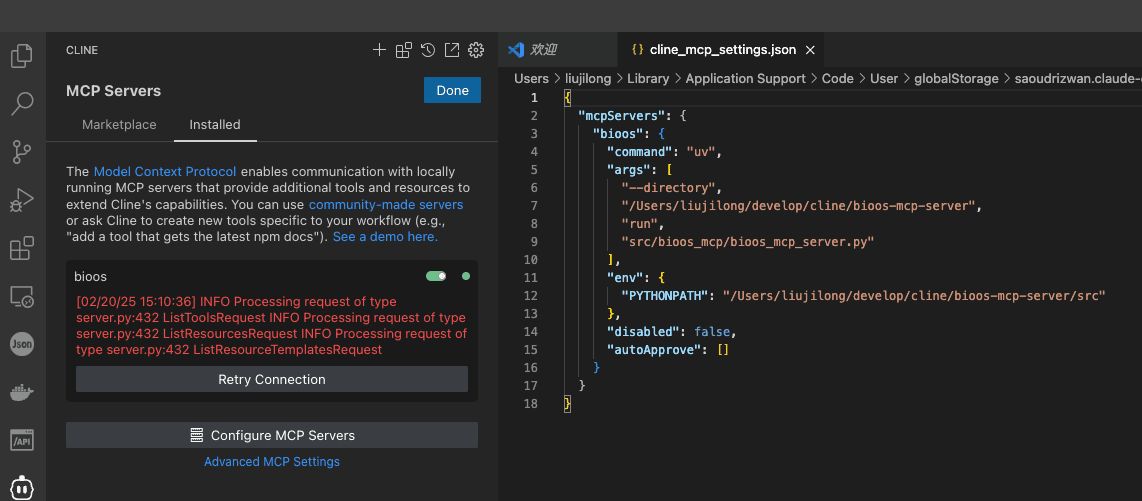Select the cline_mcp_settings.json editor tab
The width and height of the screenshot is (1142, 501).
(x=722, y=50)
